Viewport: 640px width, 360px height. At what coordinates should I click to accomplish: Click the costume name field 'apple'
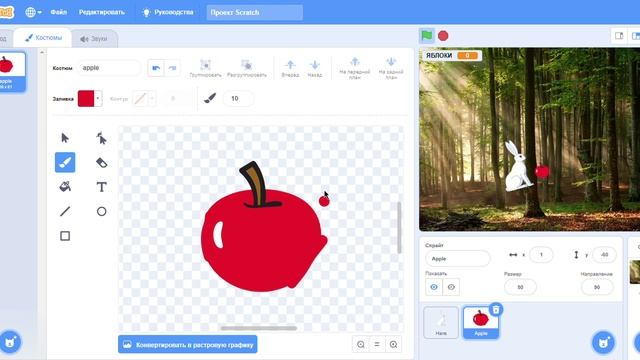coord(109,68)
